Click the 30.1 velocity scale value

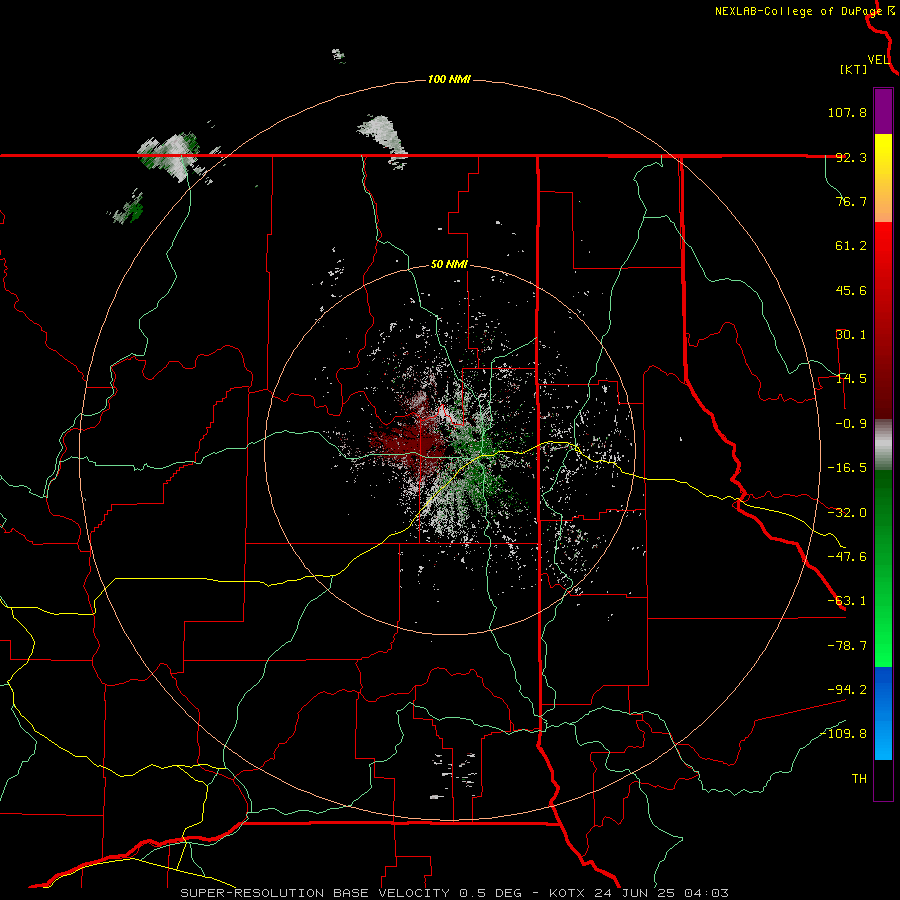pos(851,335)
